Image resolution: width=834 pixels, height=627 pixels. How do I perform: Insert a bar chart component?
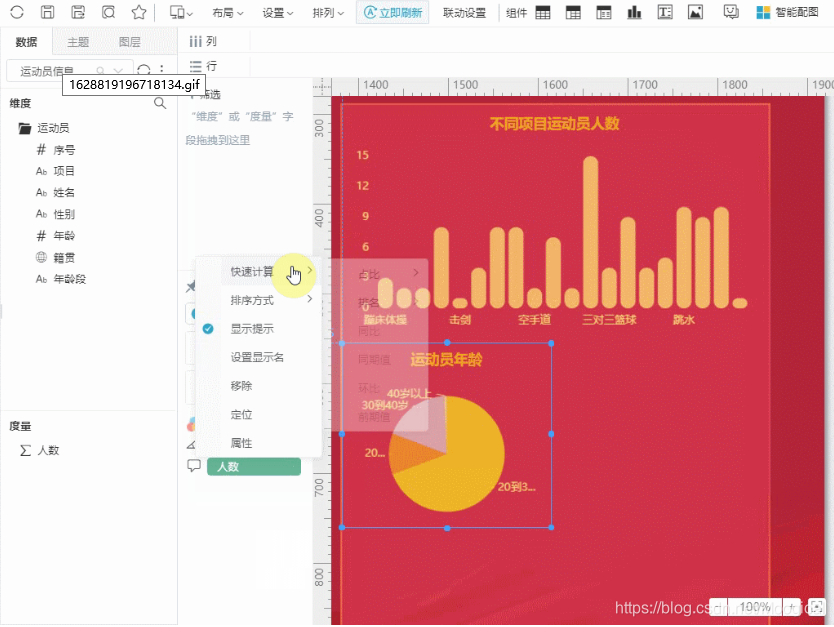pyautogui.click(x=634, y=12)
